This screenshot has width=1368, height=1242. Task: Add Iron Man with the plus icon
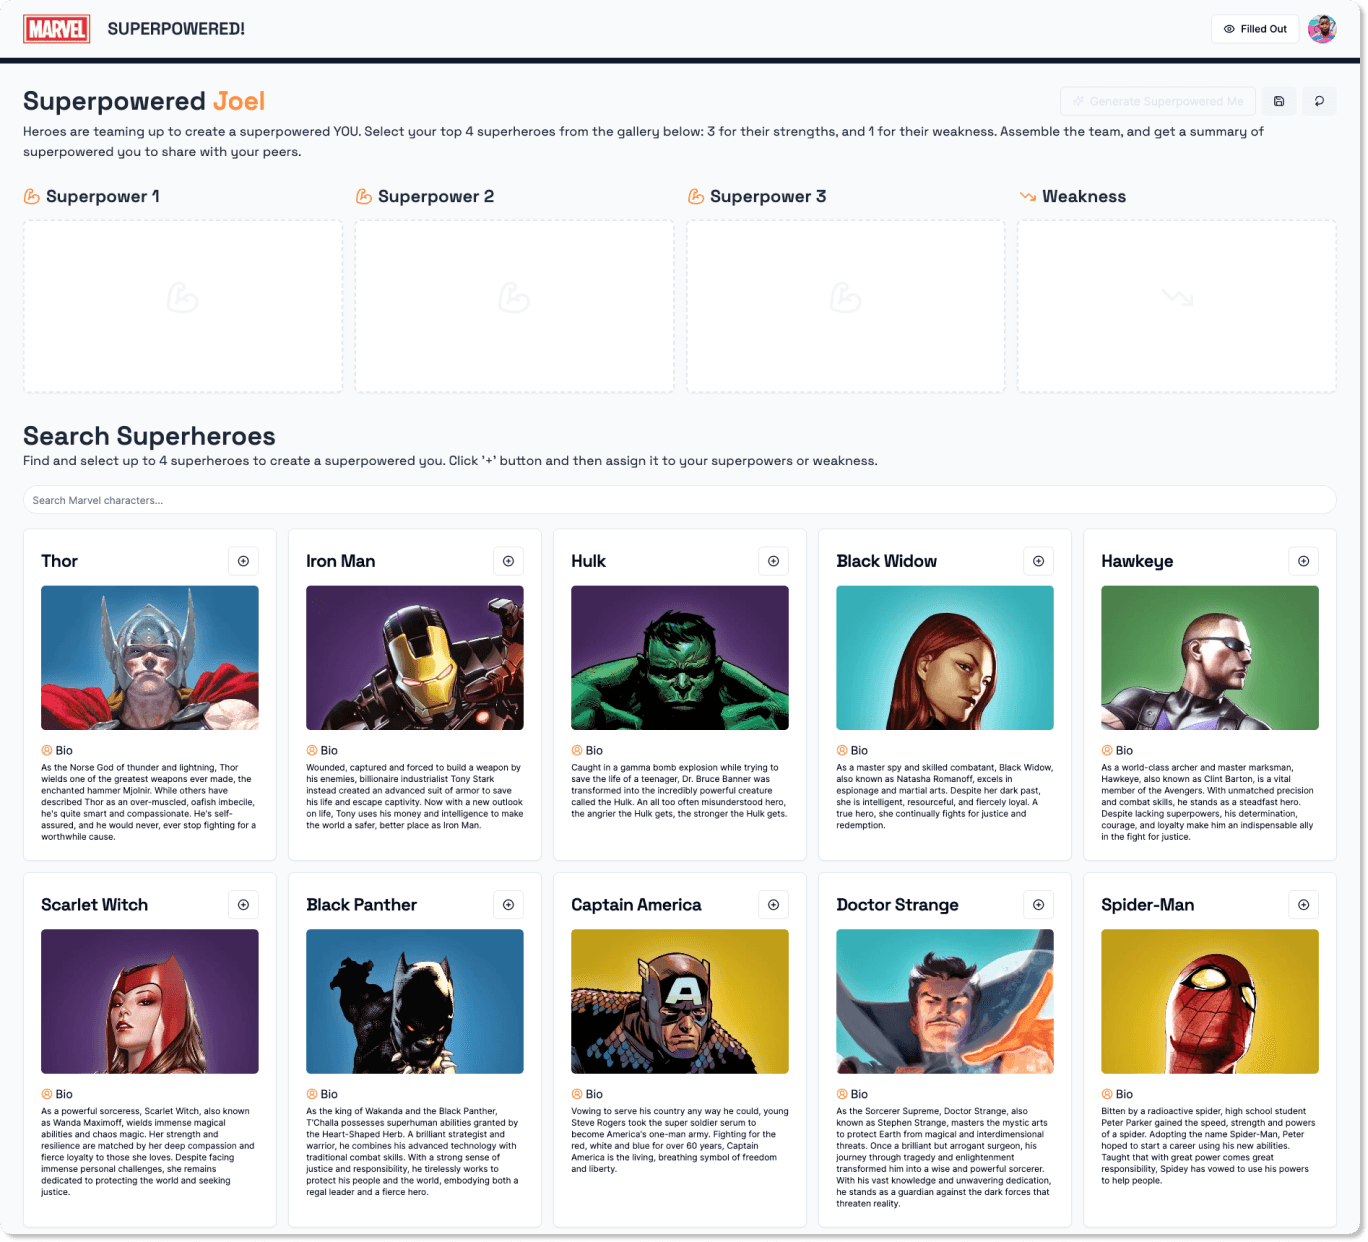(x=508, y=561)
